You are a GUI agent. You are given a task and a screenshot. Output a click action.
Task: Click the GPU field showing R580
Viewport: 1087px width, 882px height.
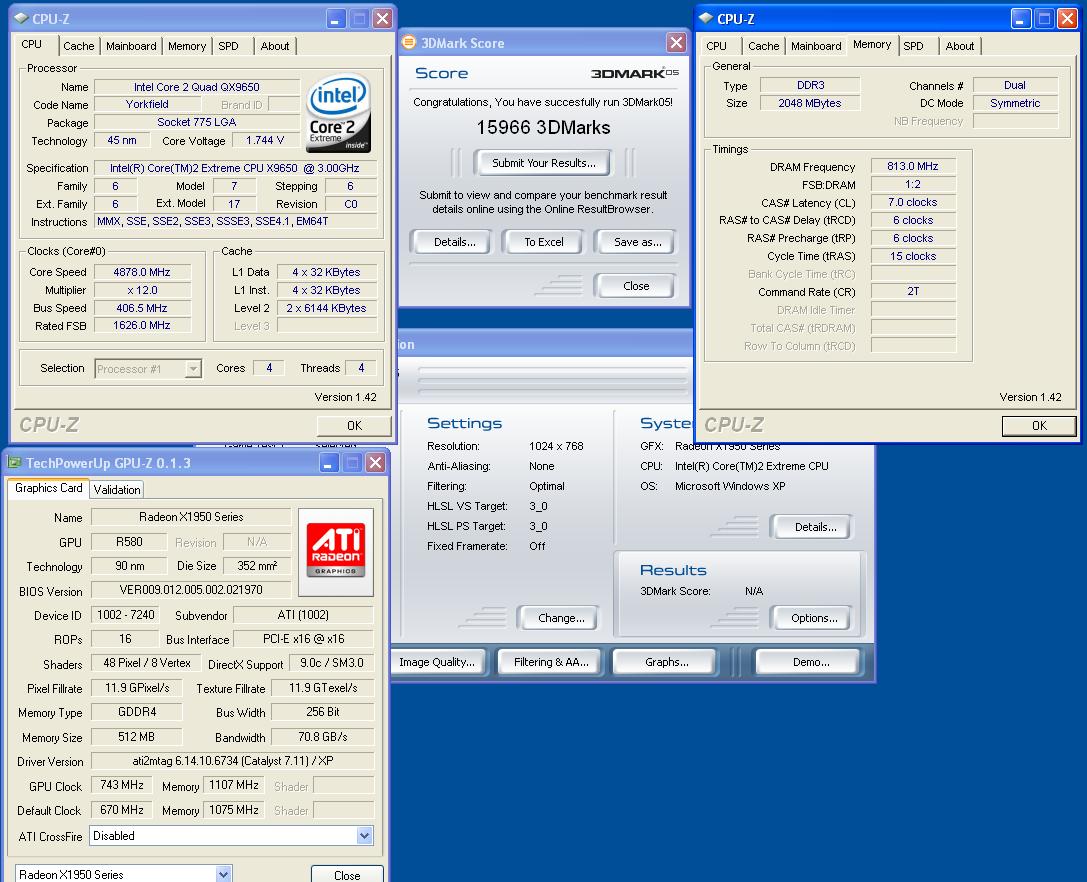(129, 542)
